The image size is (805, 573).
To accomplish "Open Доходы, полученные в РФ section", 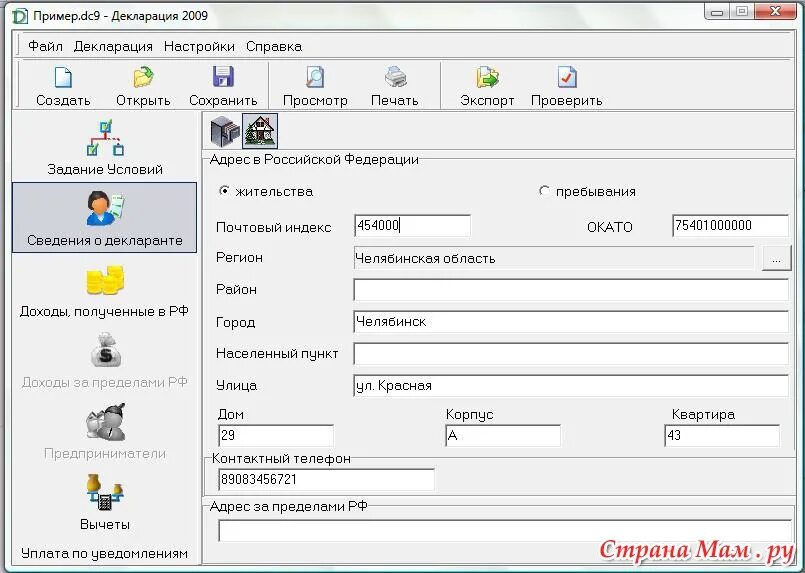I will tap(105, 291).
